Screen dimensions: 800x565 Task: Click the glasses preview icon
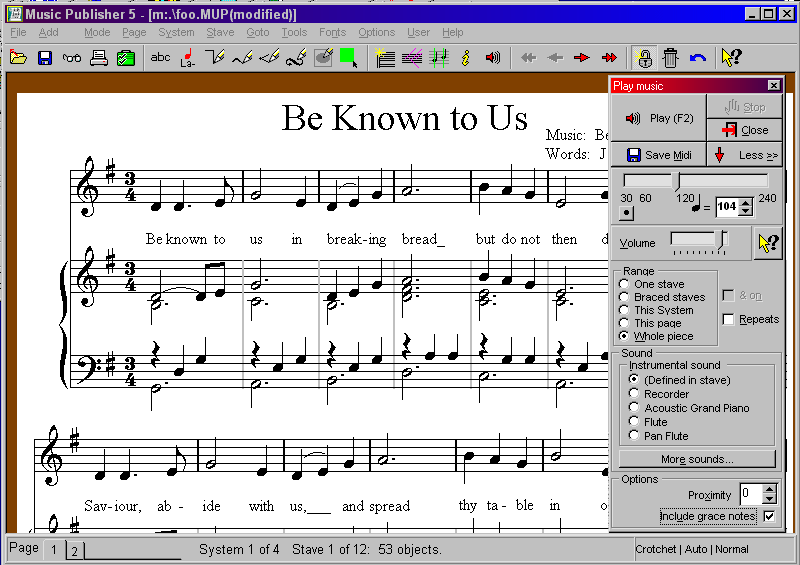pos(71,58)
